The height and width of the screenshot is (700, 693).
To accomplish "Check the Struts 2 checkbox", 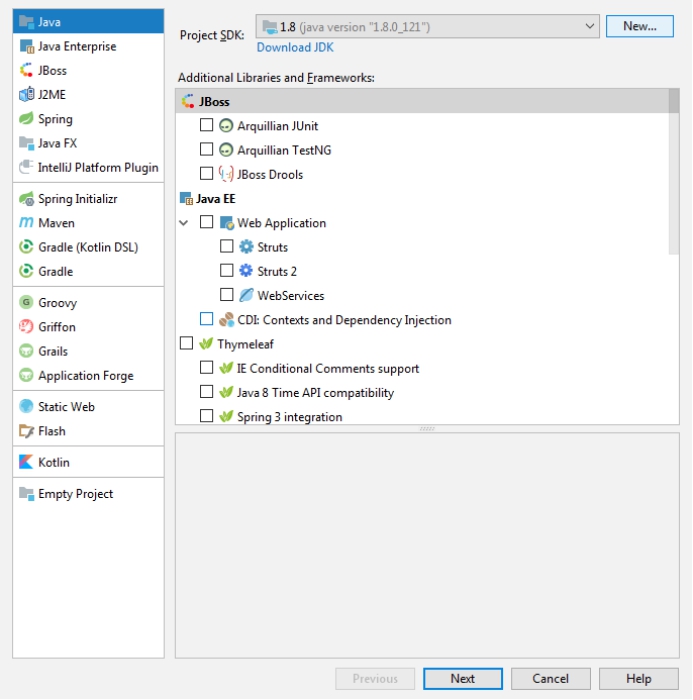I will point(226,270).
